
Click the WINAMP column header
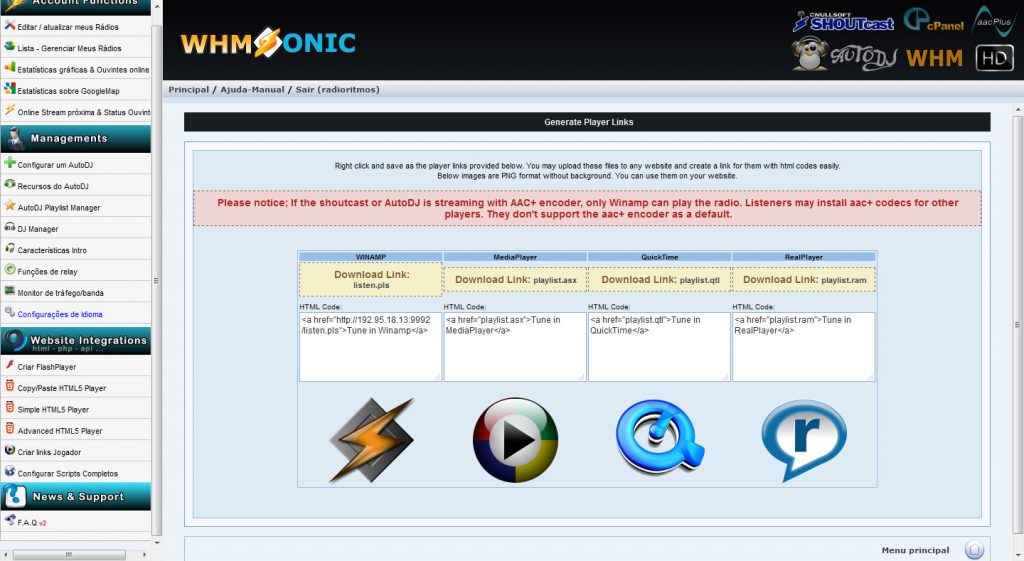371,257
